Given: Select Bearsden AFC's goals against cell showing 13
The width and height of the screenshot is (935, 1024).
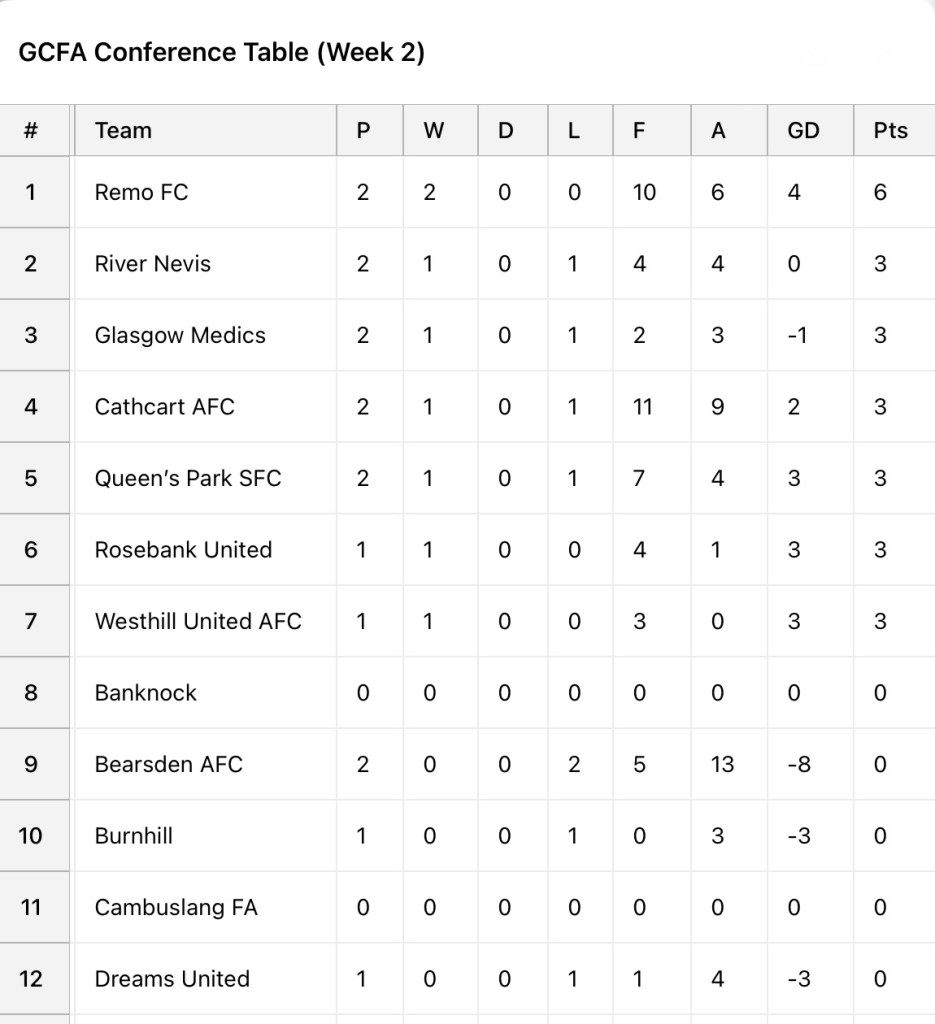Looking at the screenshot, I should 722,764.
